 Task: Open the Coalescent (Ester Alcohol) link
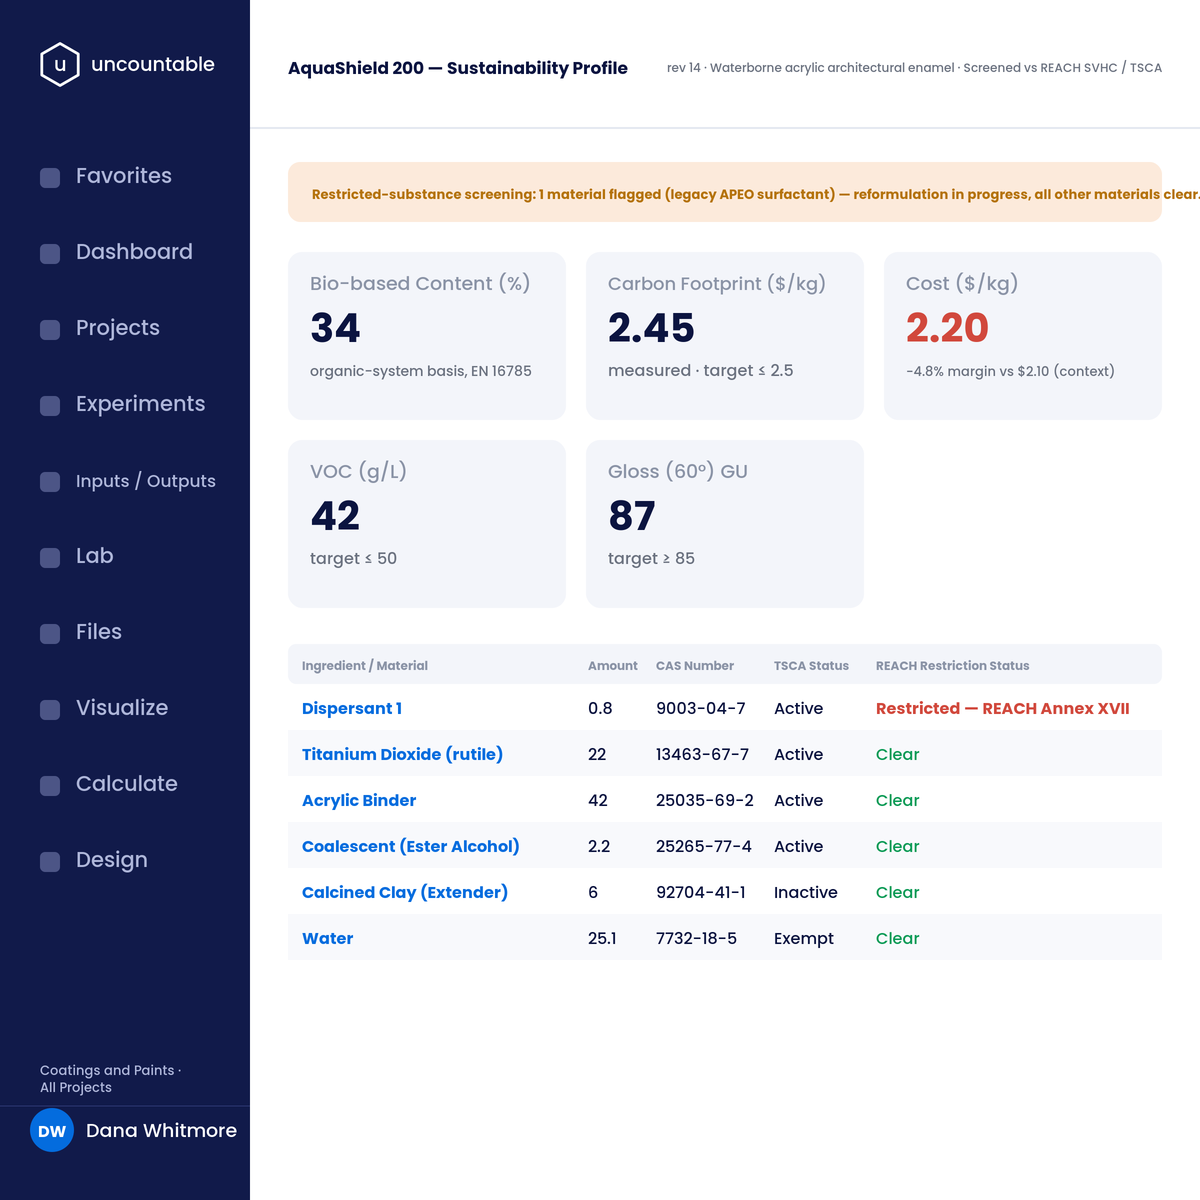click(x=411, y=846)
